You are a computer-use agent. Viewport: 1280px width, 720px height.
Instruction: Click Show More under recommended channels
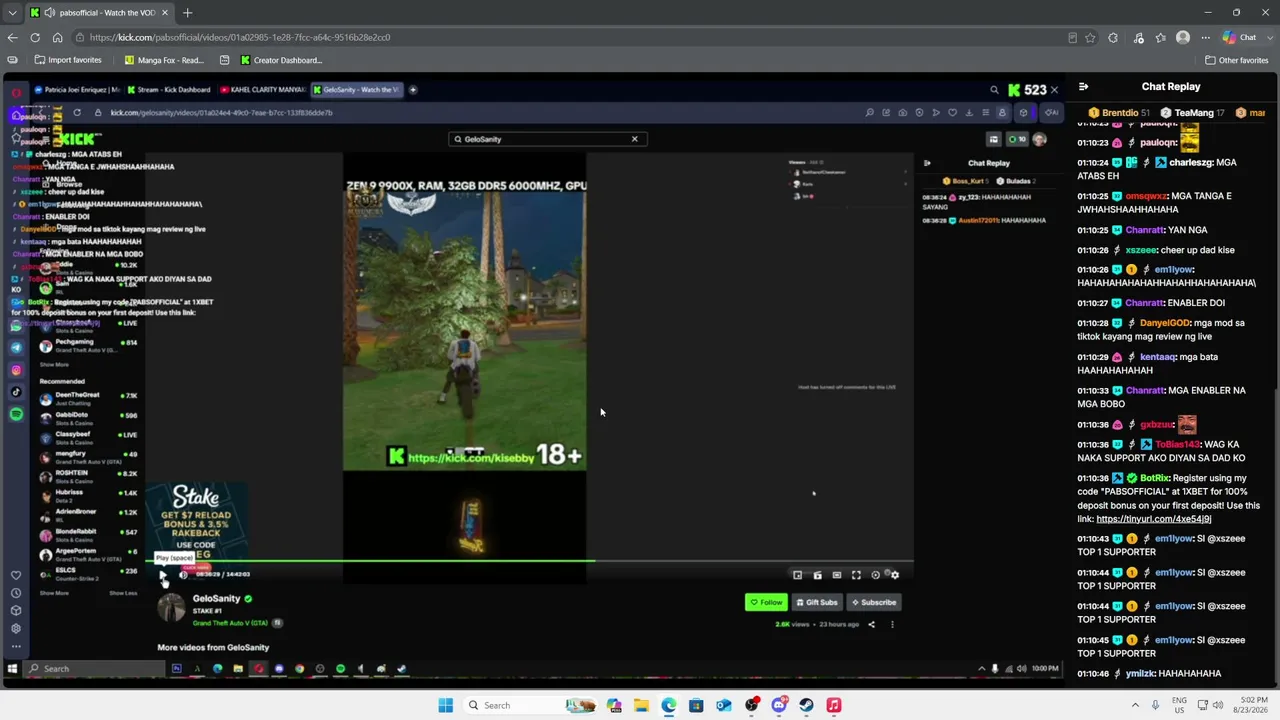54,593
